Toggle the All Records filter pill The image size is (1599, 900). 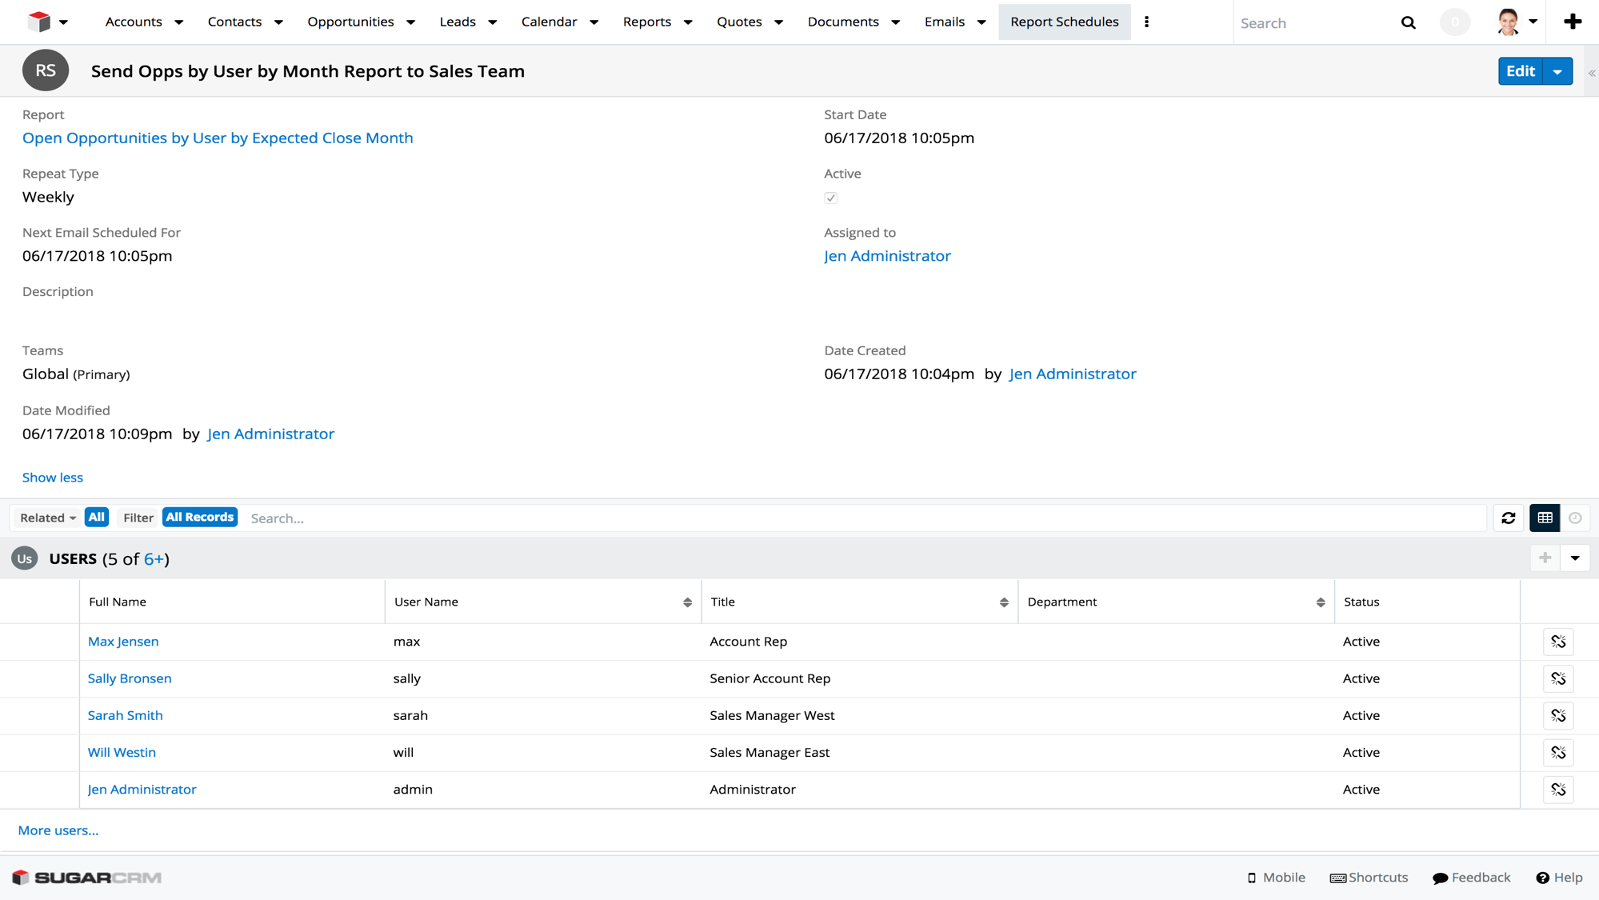(200, 517)
